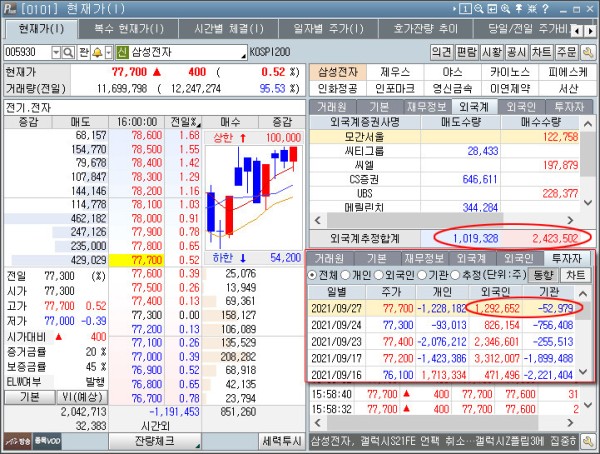Click the highlighted 77,700 price cell
This screenshot has height=454, width=600.
click(137, 260)
